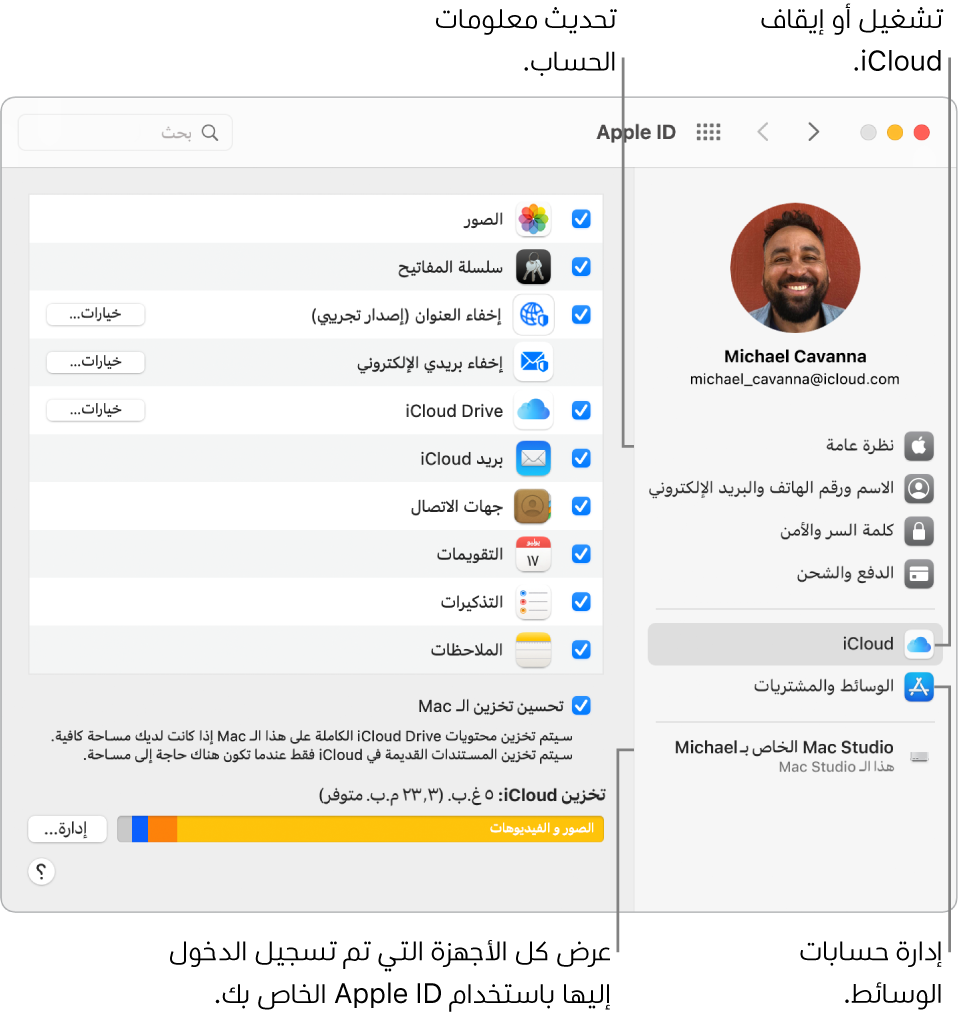Click the iCloud Drive cloud icon
The width and height of the screenshot is (958, 1019).
[x=533, y=410]
